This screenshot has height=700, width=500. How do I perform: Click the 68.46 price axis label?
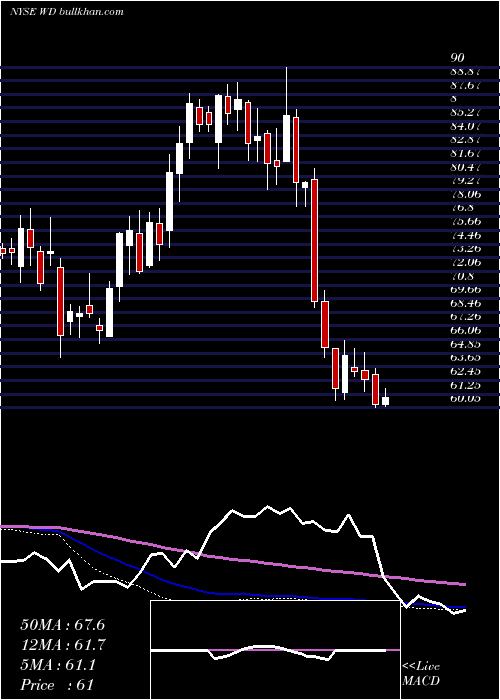click(465, 303)
